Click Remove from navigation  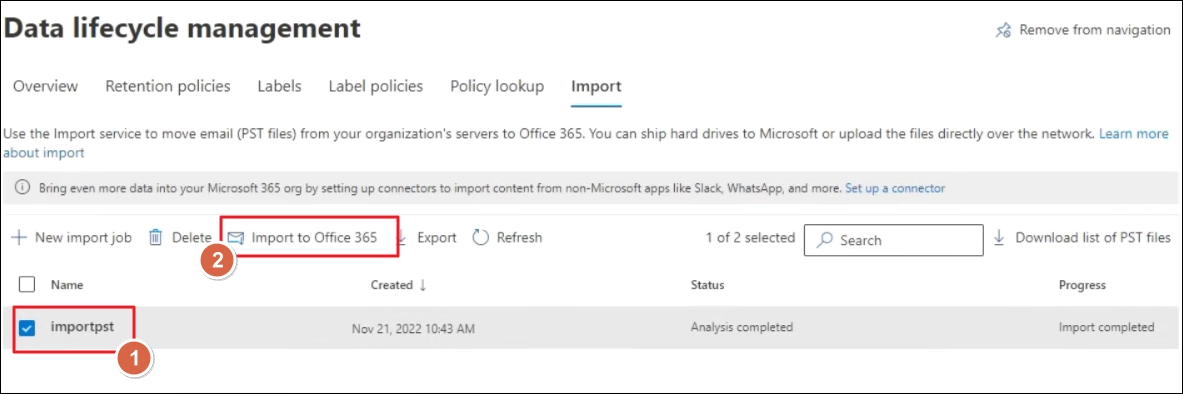(x=1095, y=30)
